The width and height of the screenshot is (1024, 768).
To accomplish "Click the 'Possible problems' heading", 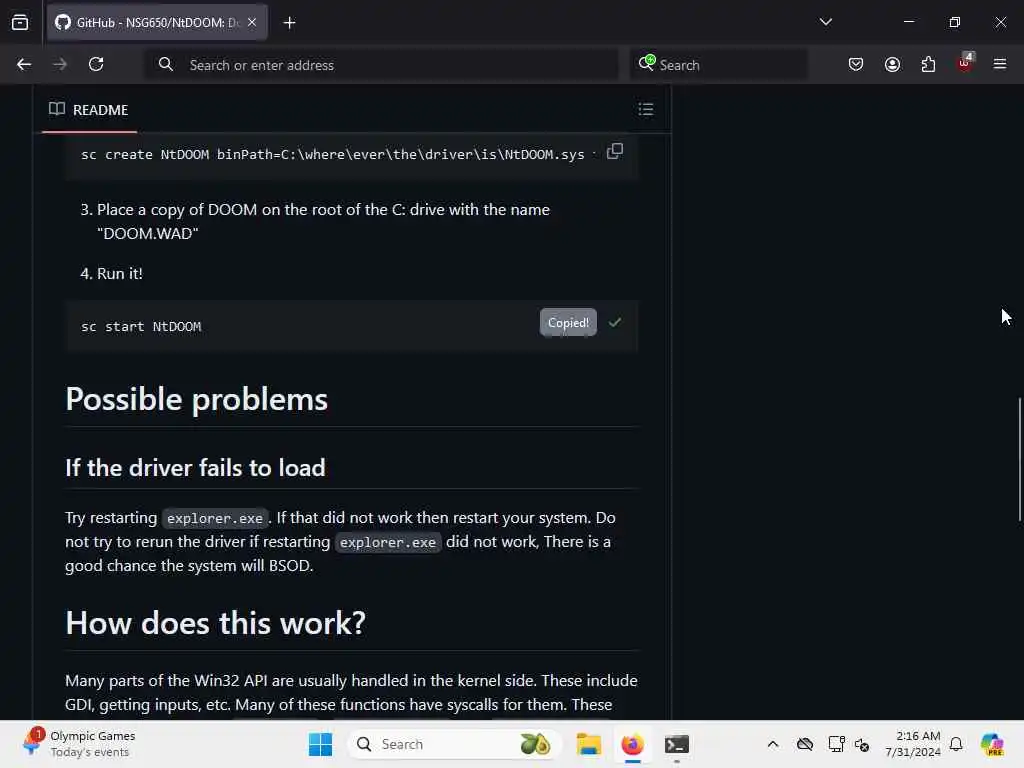I will tap(197, 399).
